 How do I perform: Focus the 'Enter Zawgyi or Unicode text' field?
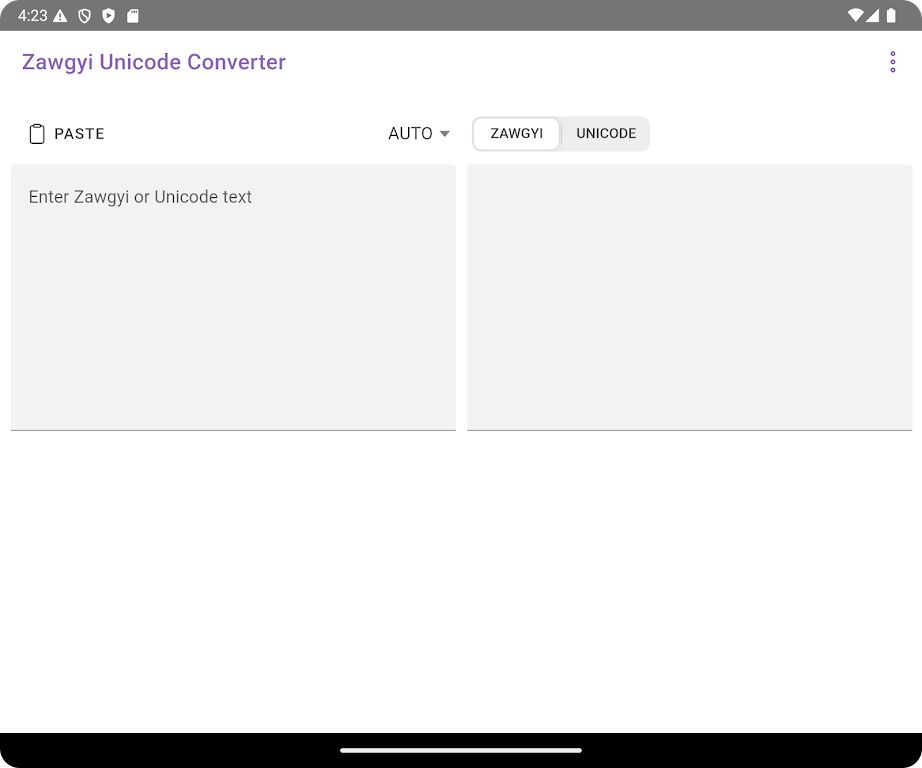click(233, 297)
